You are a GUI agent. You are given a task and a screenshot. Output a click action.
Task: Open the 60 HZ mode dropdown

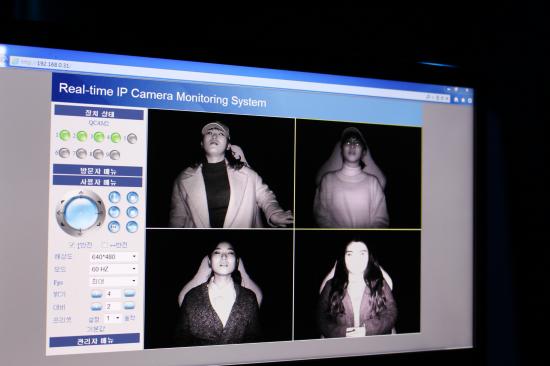click(x=113, y=269)
